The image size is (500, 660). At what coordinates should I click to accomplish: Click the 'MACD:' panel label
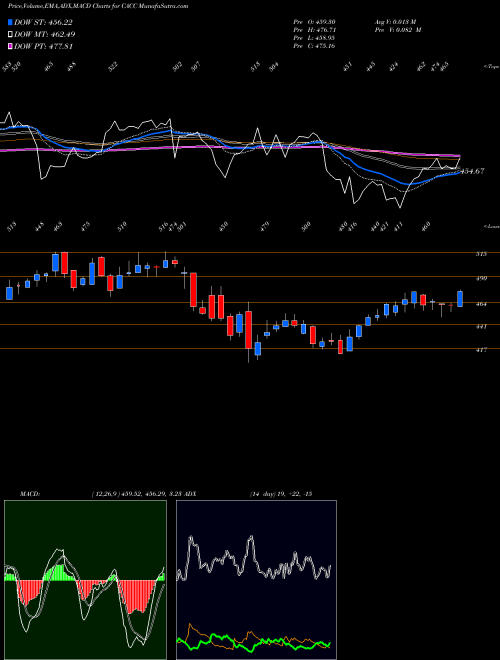[29, 493]
